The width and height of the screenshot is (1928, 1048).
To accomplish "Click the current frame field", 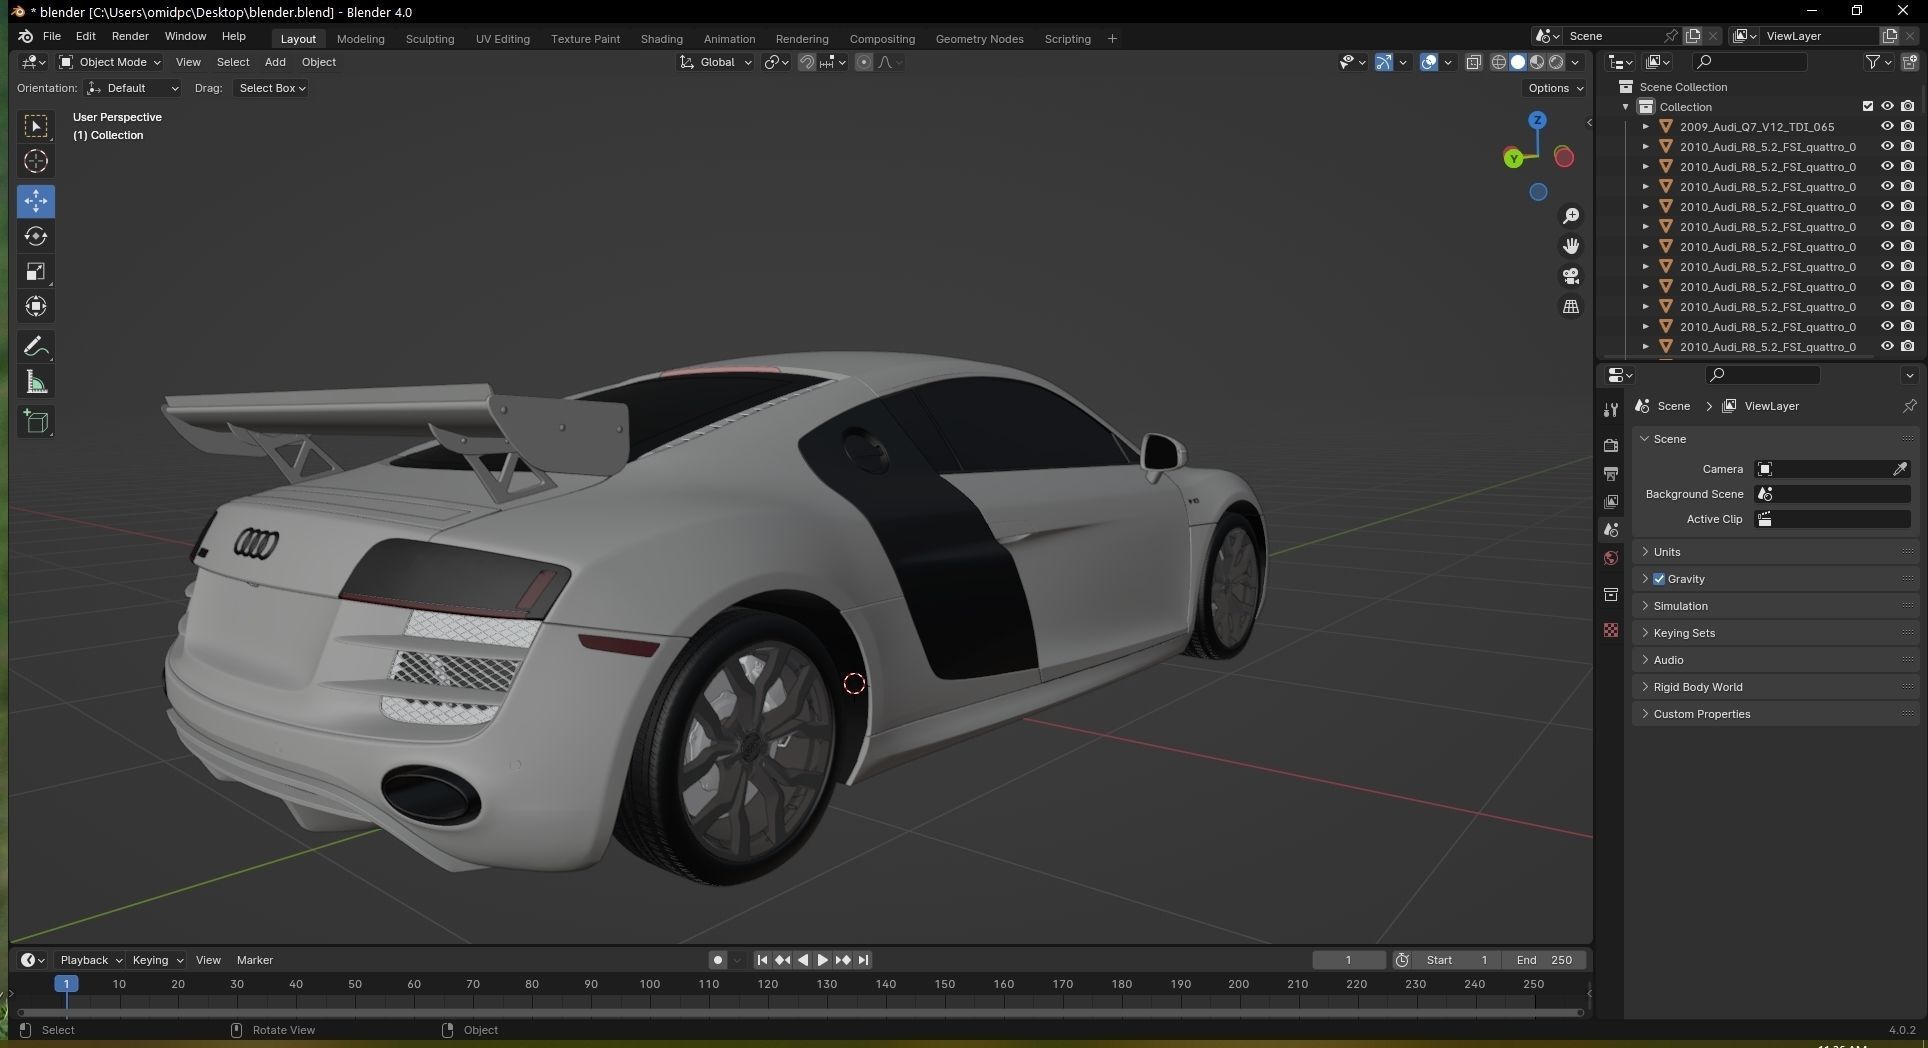I will [x=1349, y=960].
